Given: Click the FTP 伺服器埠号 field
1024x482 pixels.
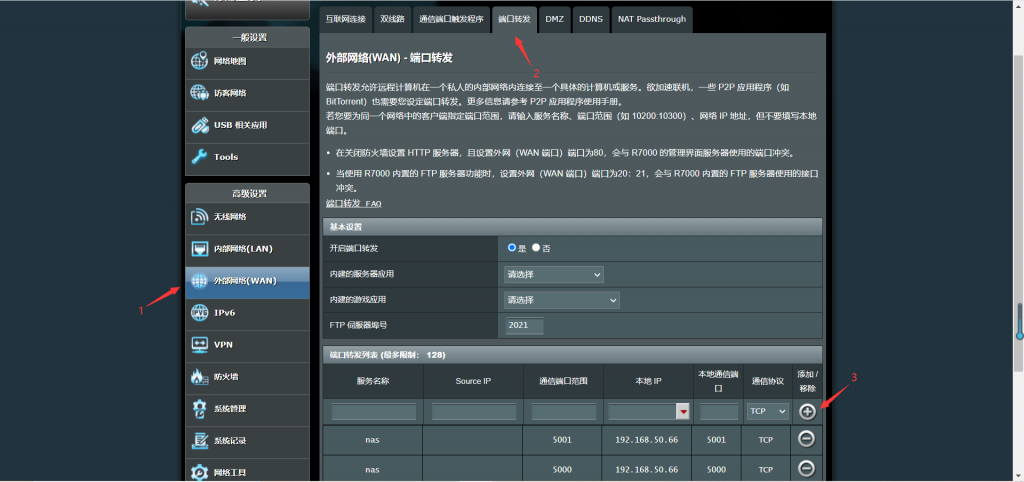Looking at the screenshot, I should 524,325.
